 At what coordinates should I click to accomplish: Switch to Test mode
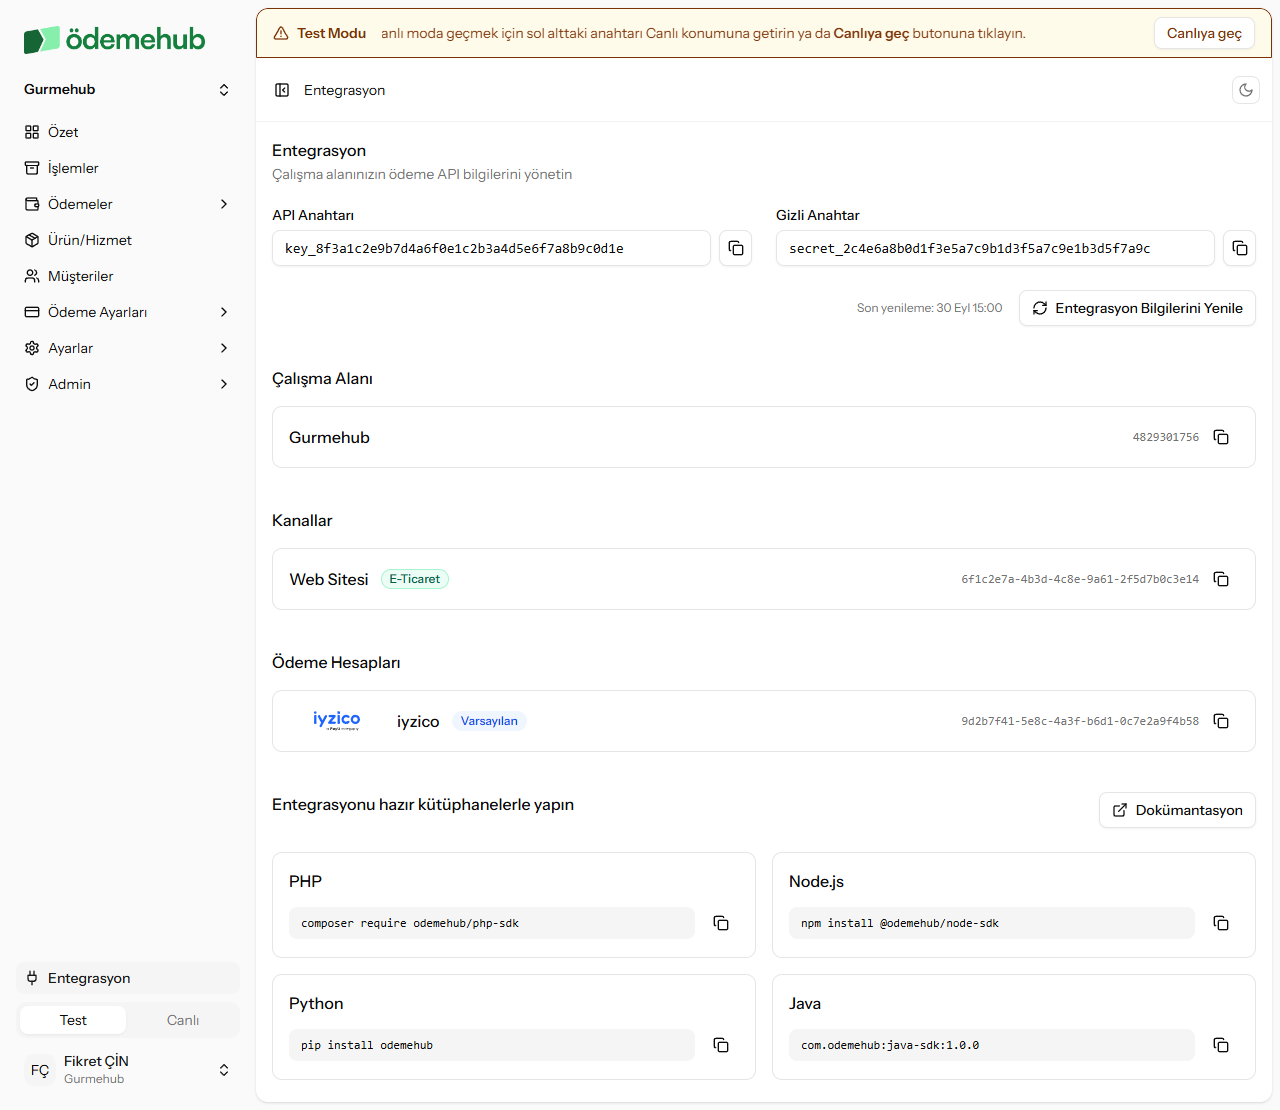(73, 1020)
